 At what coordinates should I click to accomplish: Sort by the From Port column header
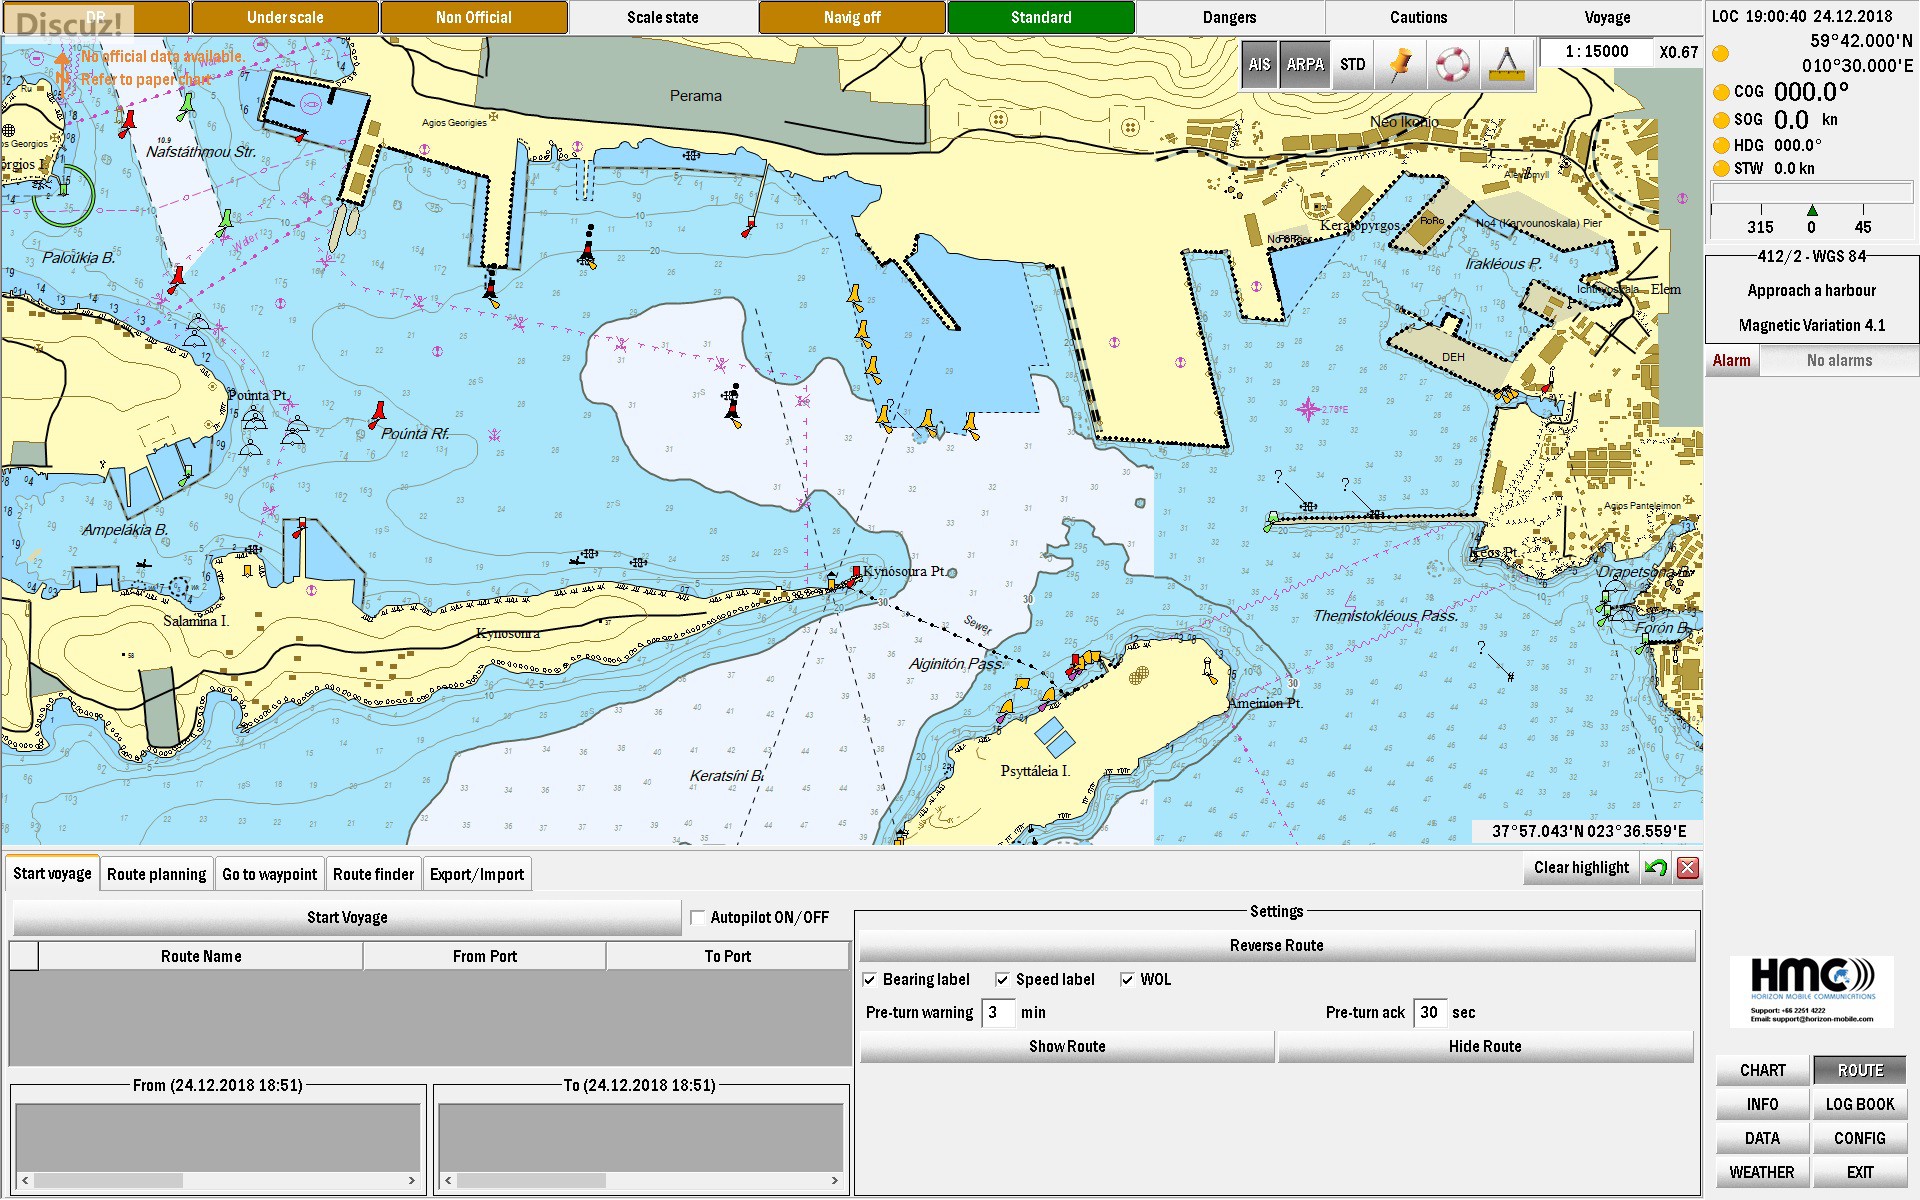coord(485,956)
